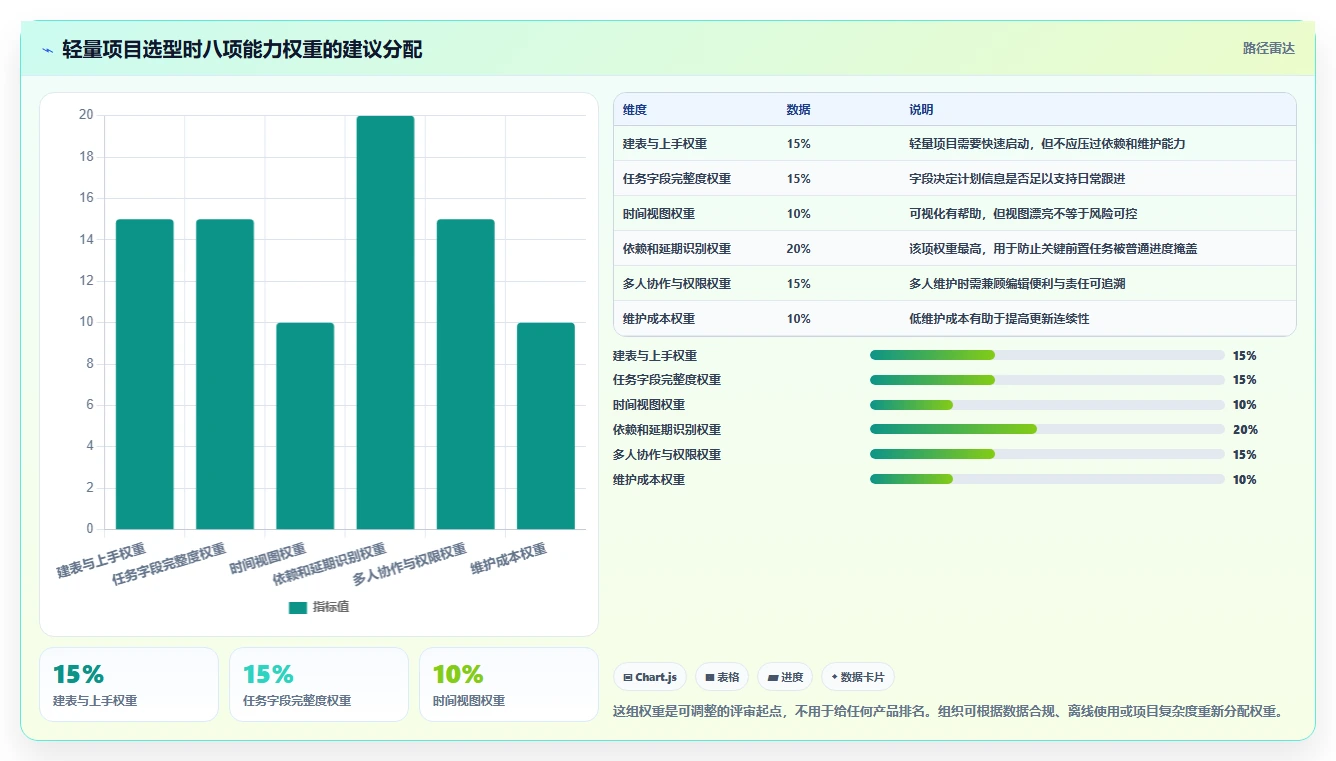The width and height of the screenshot is (1336, 761).
Task: Open the 15% 建表与上手权重 stat card
Action: [x=129, y=685]
